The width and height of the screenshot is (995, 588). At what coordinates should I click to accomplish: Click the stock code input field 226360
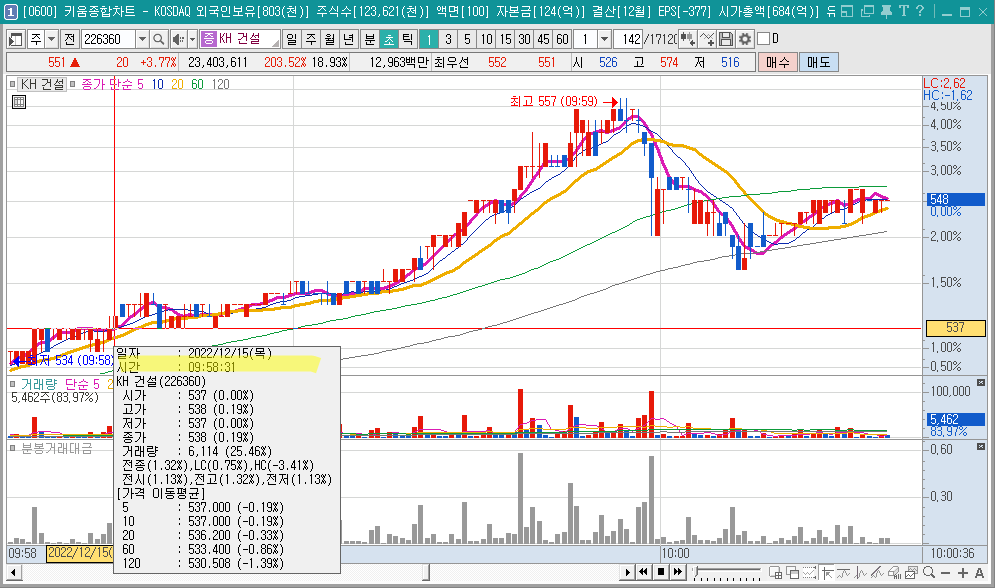[x=108, y=39]
